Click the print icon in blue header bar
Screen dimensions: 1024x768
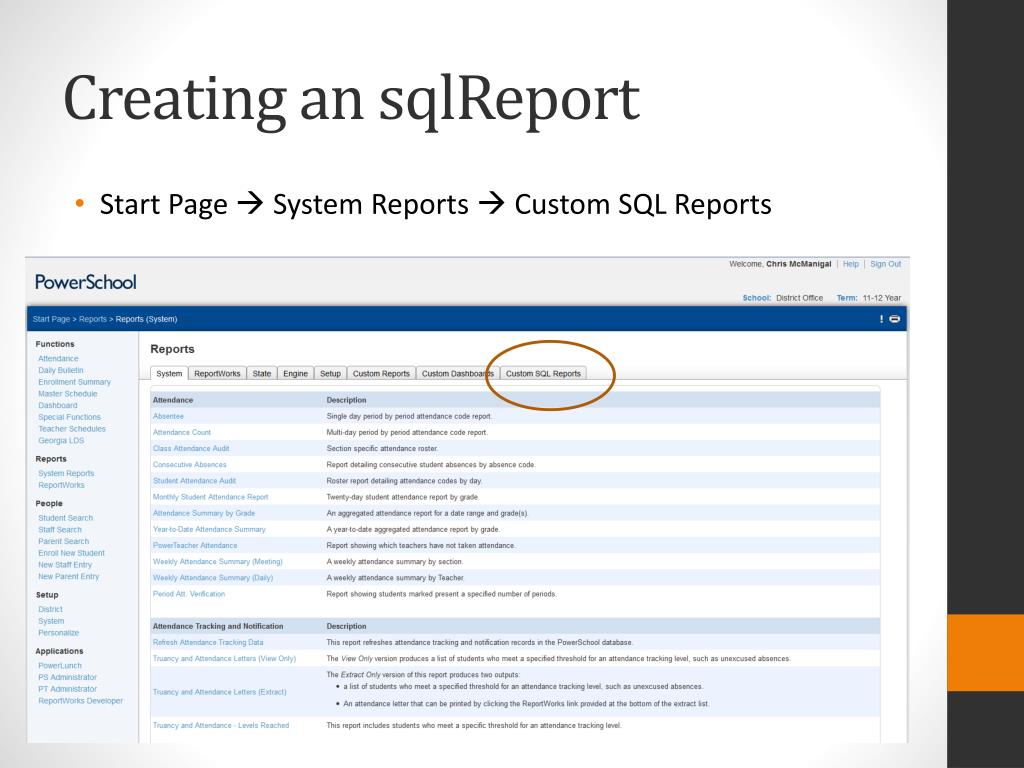(895, 319)
